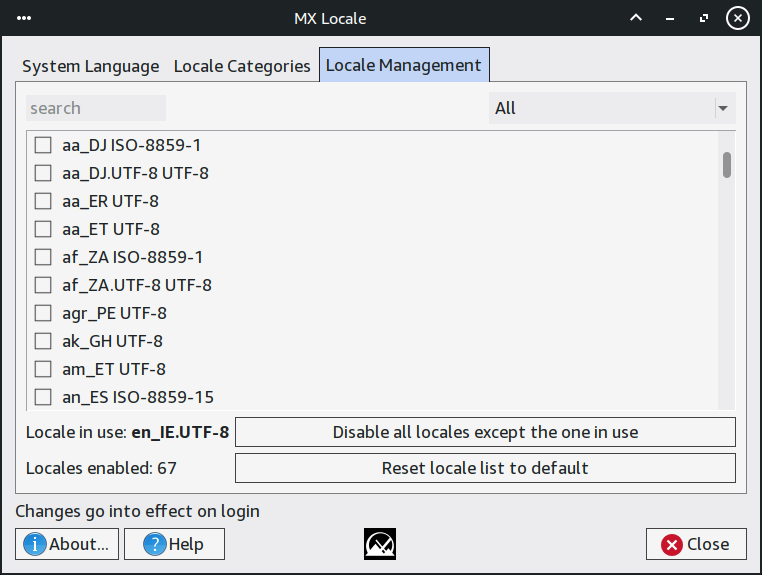Switch to the System Language tab
This screenshot has width=762, height=575.
point(90,66)
